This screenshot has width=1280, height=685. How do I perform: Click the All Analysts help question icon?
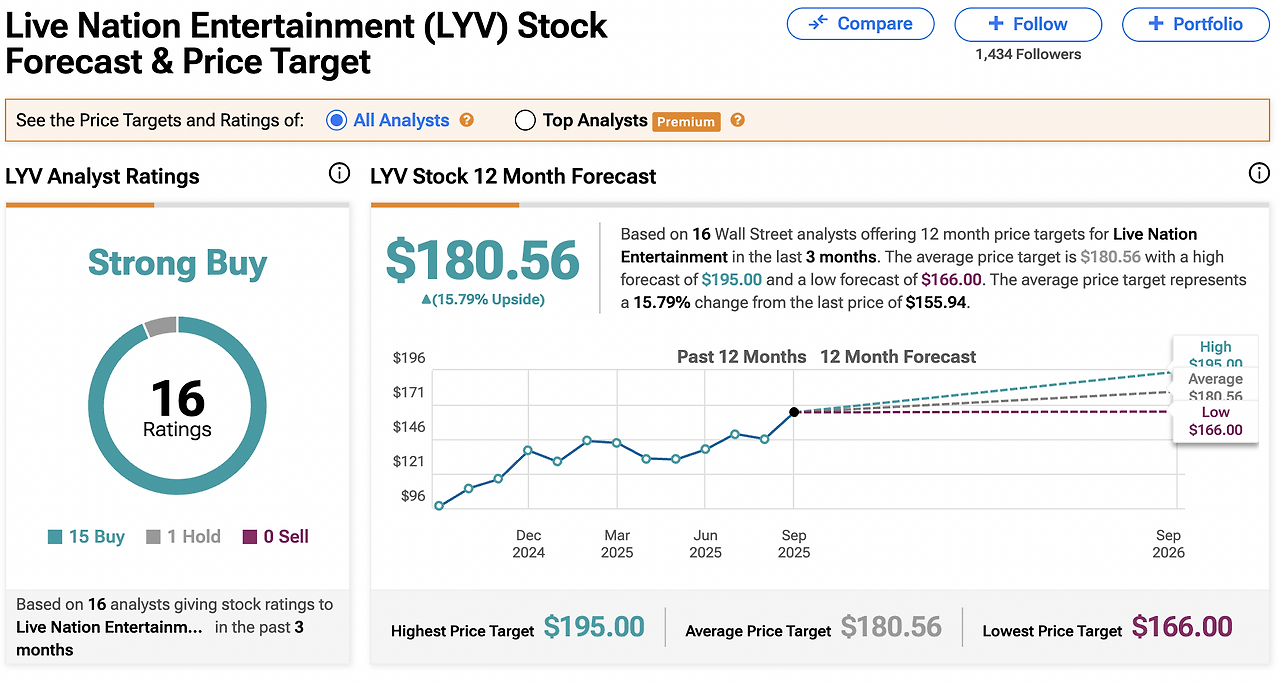click(x=466, y=120)
